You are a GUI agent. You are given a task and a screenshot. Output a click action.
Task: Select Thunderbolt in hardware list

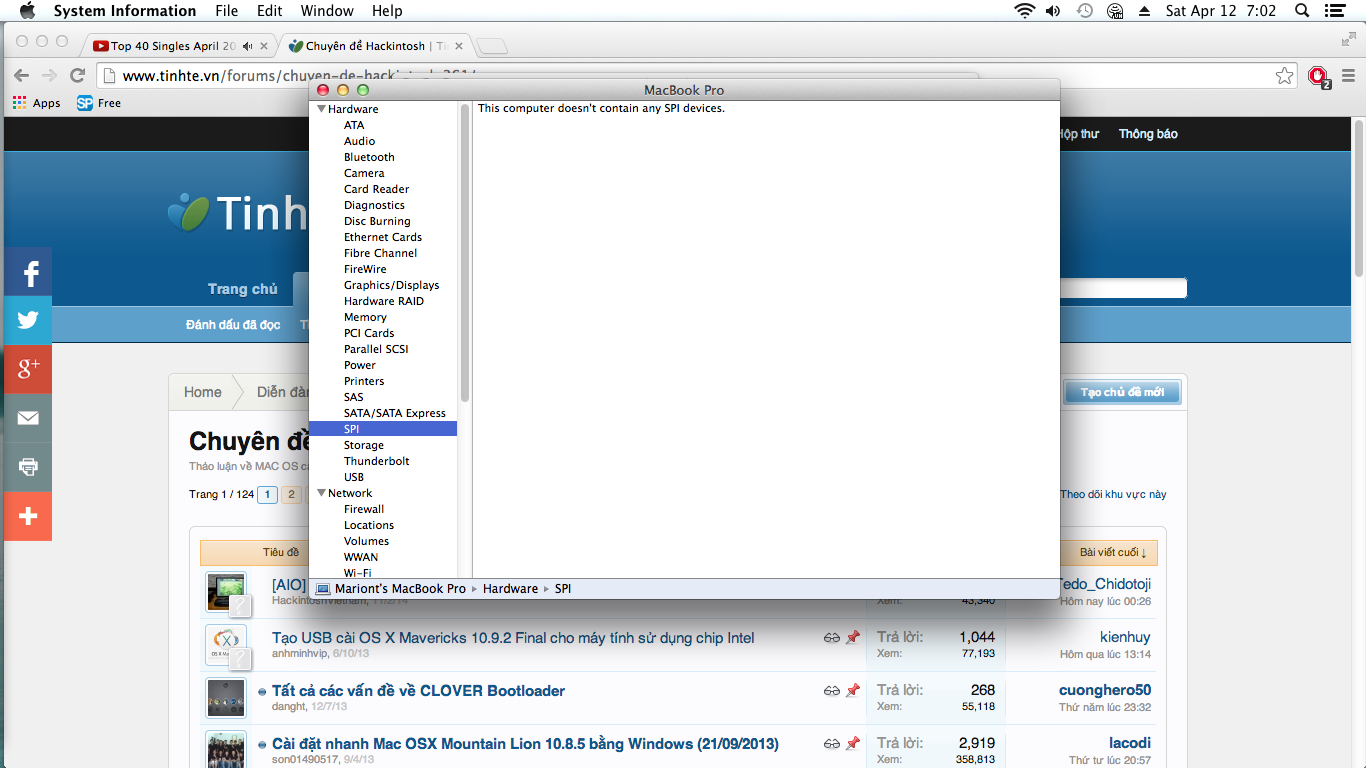[x=377, y=461]
